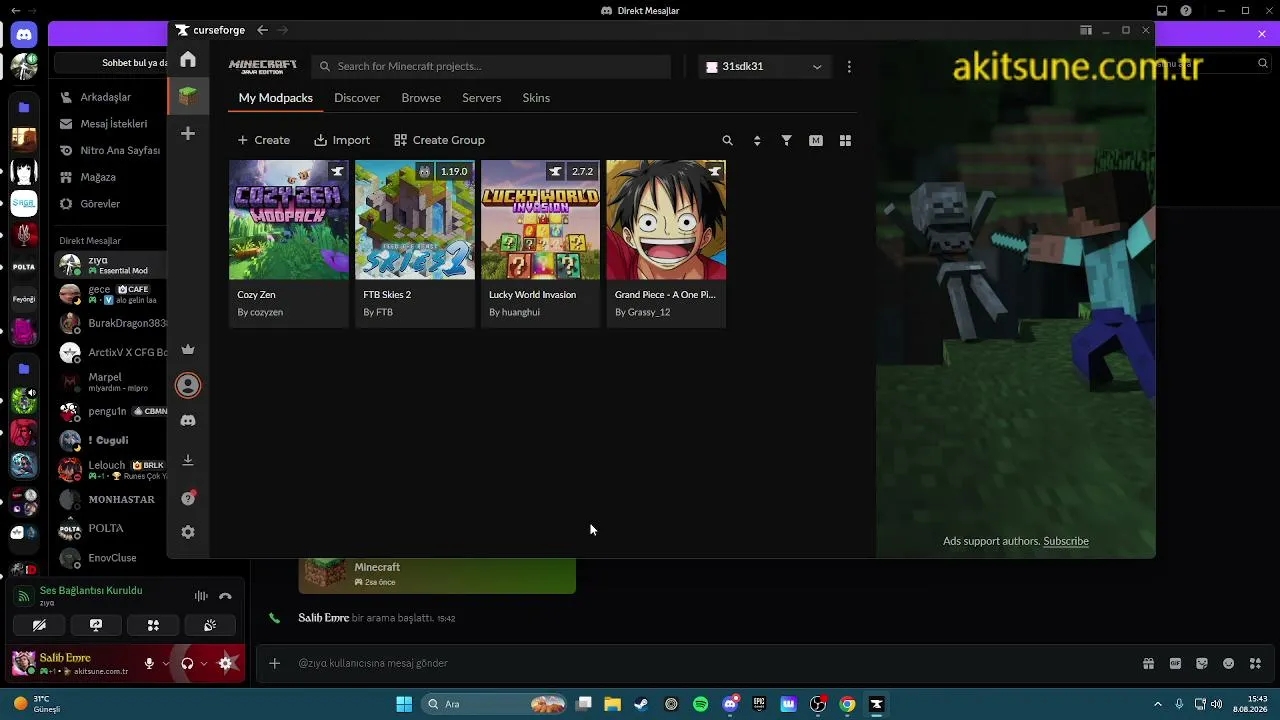Viewport: 1280px width, 720px height.
Task: Toggle Discord microphone mute
Action: click(149, 663)
